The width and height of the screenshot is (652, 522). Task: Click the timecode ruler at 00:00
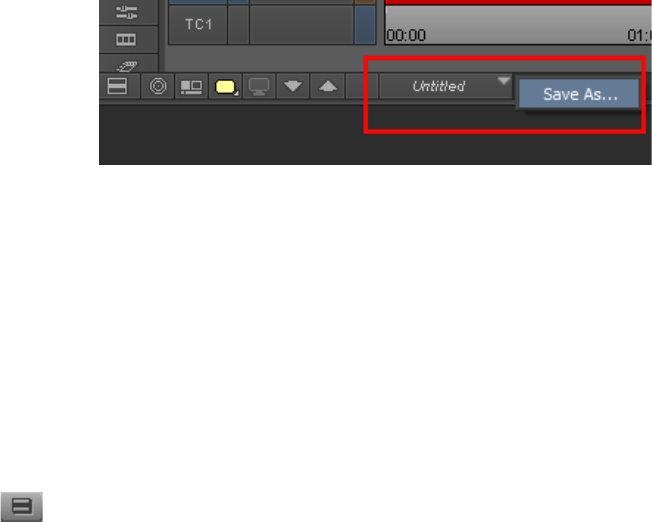(x=406, y=35)
